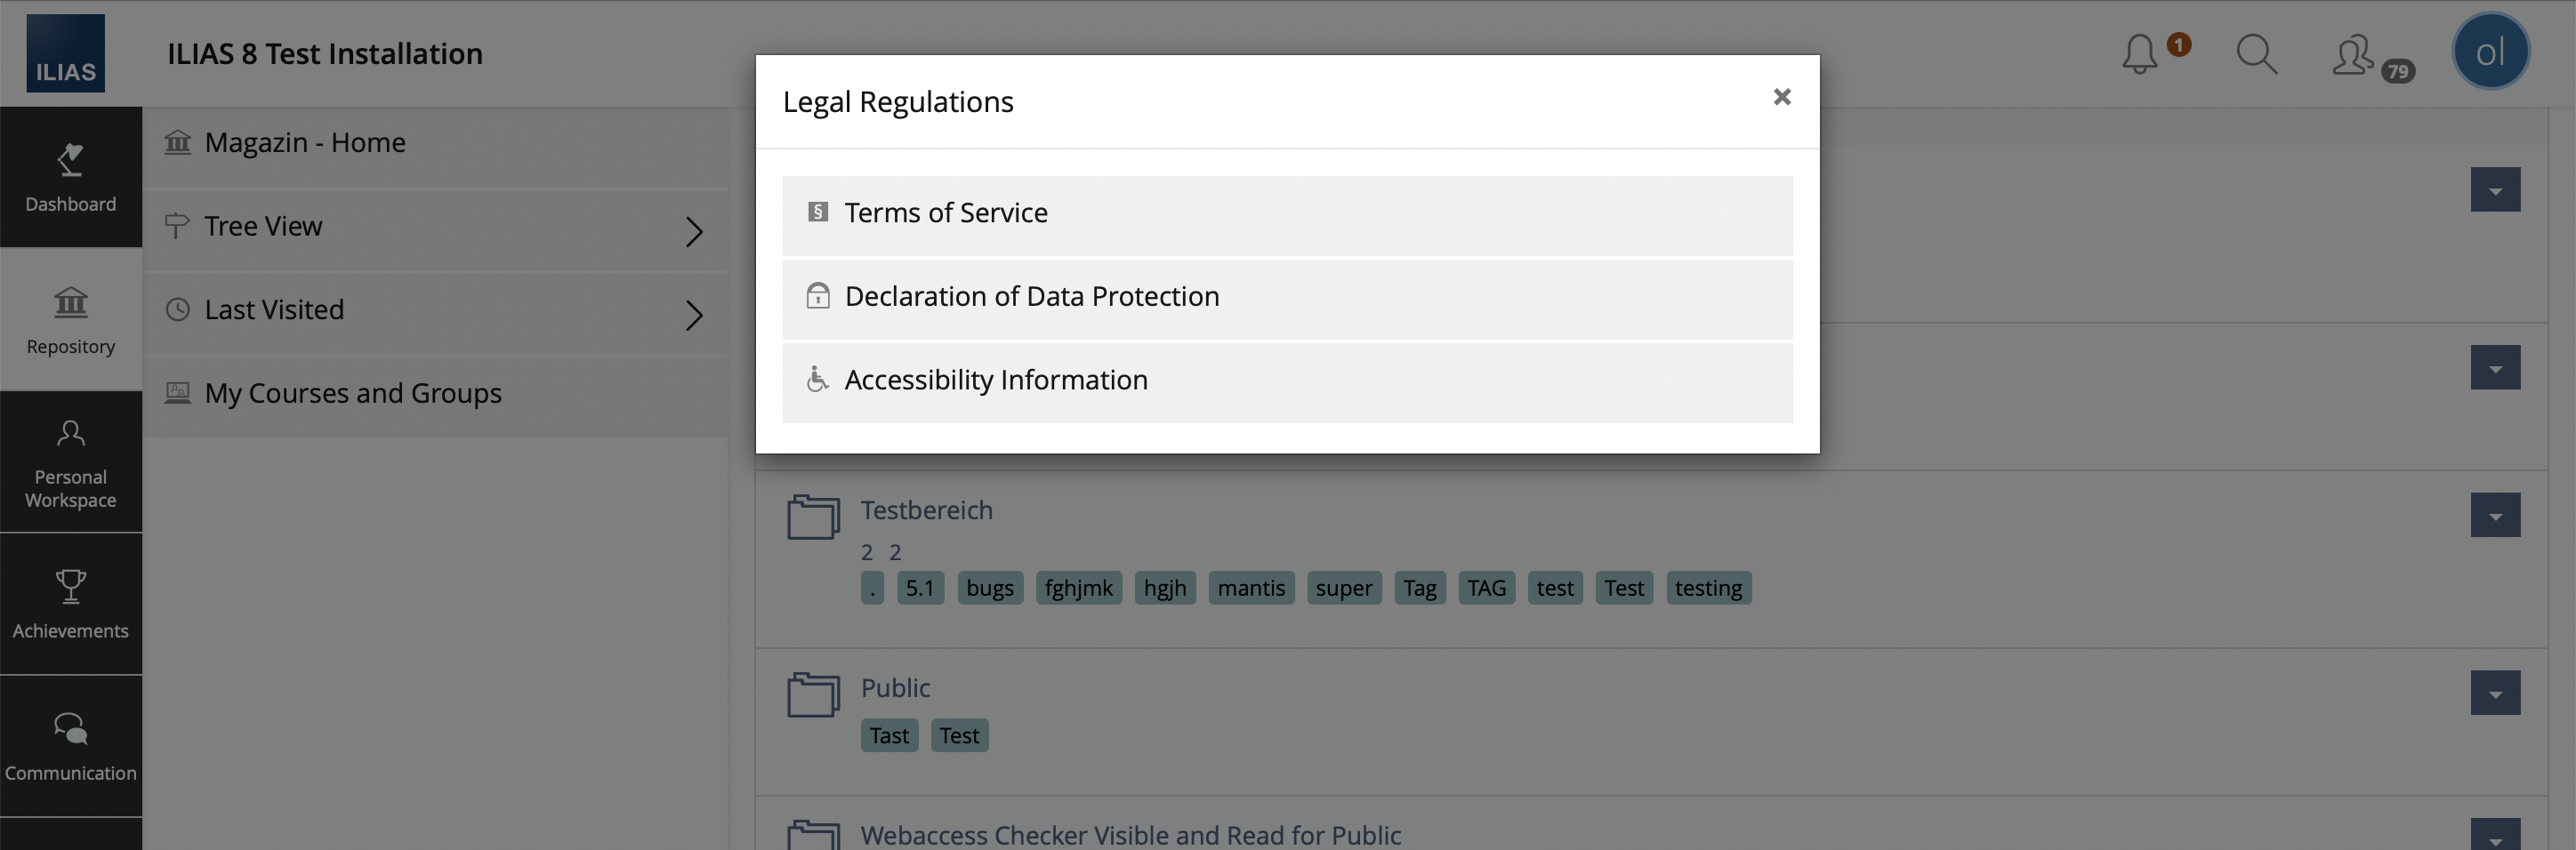
Task: Open Communication in the sidebar
Action: coord(70,745)
